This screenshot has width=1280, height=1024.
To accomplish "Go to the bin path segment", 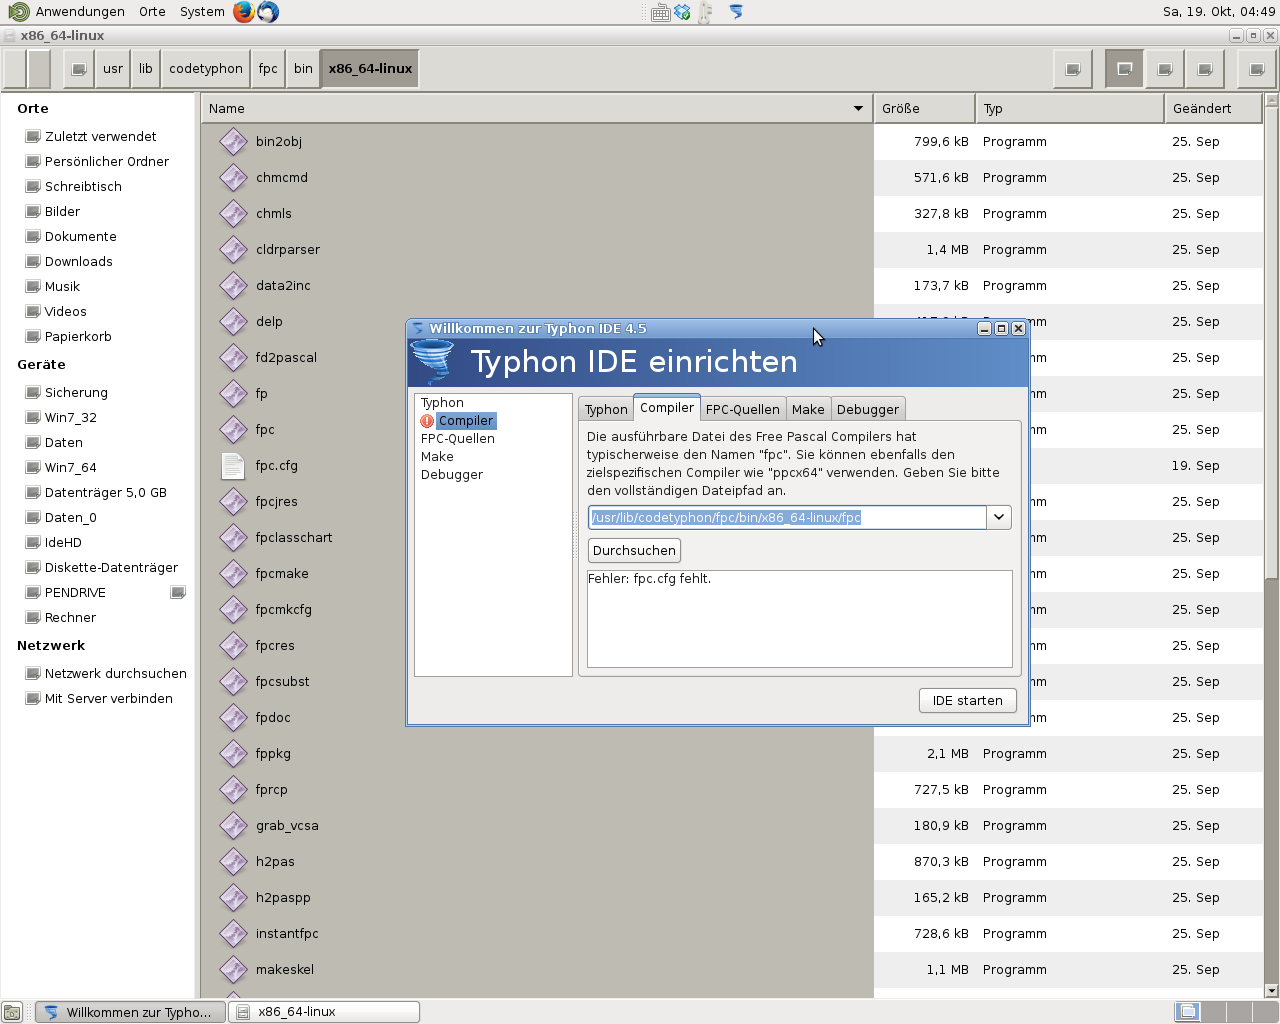I will point(303,69).
